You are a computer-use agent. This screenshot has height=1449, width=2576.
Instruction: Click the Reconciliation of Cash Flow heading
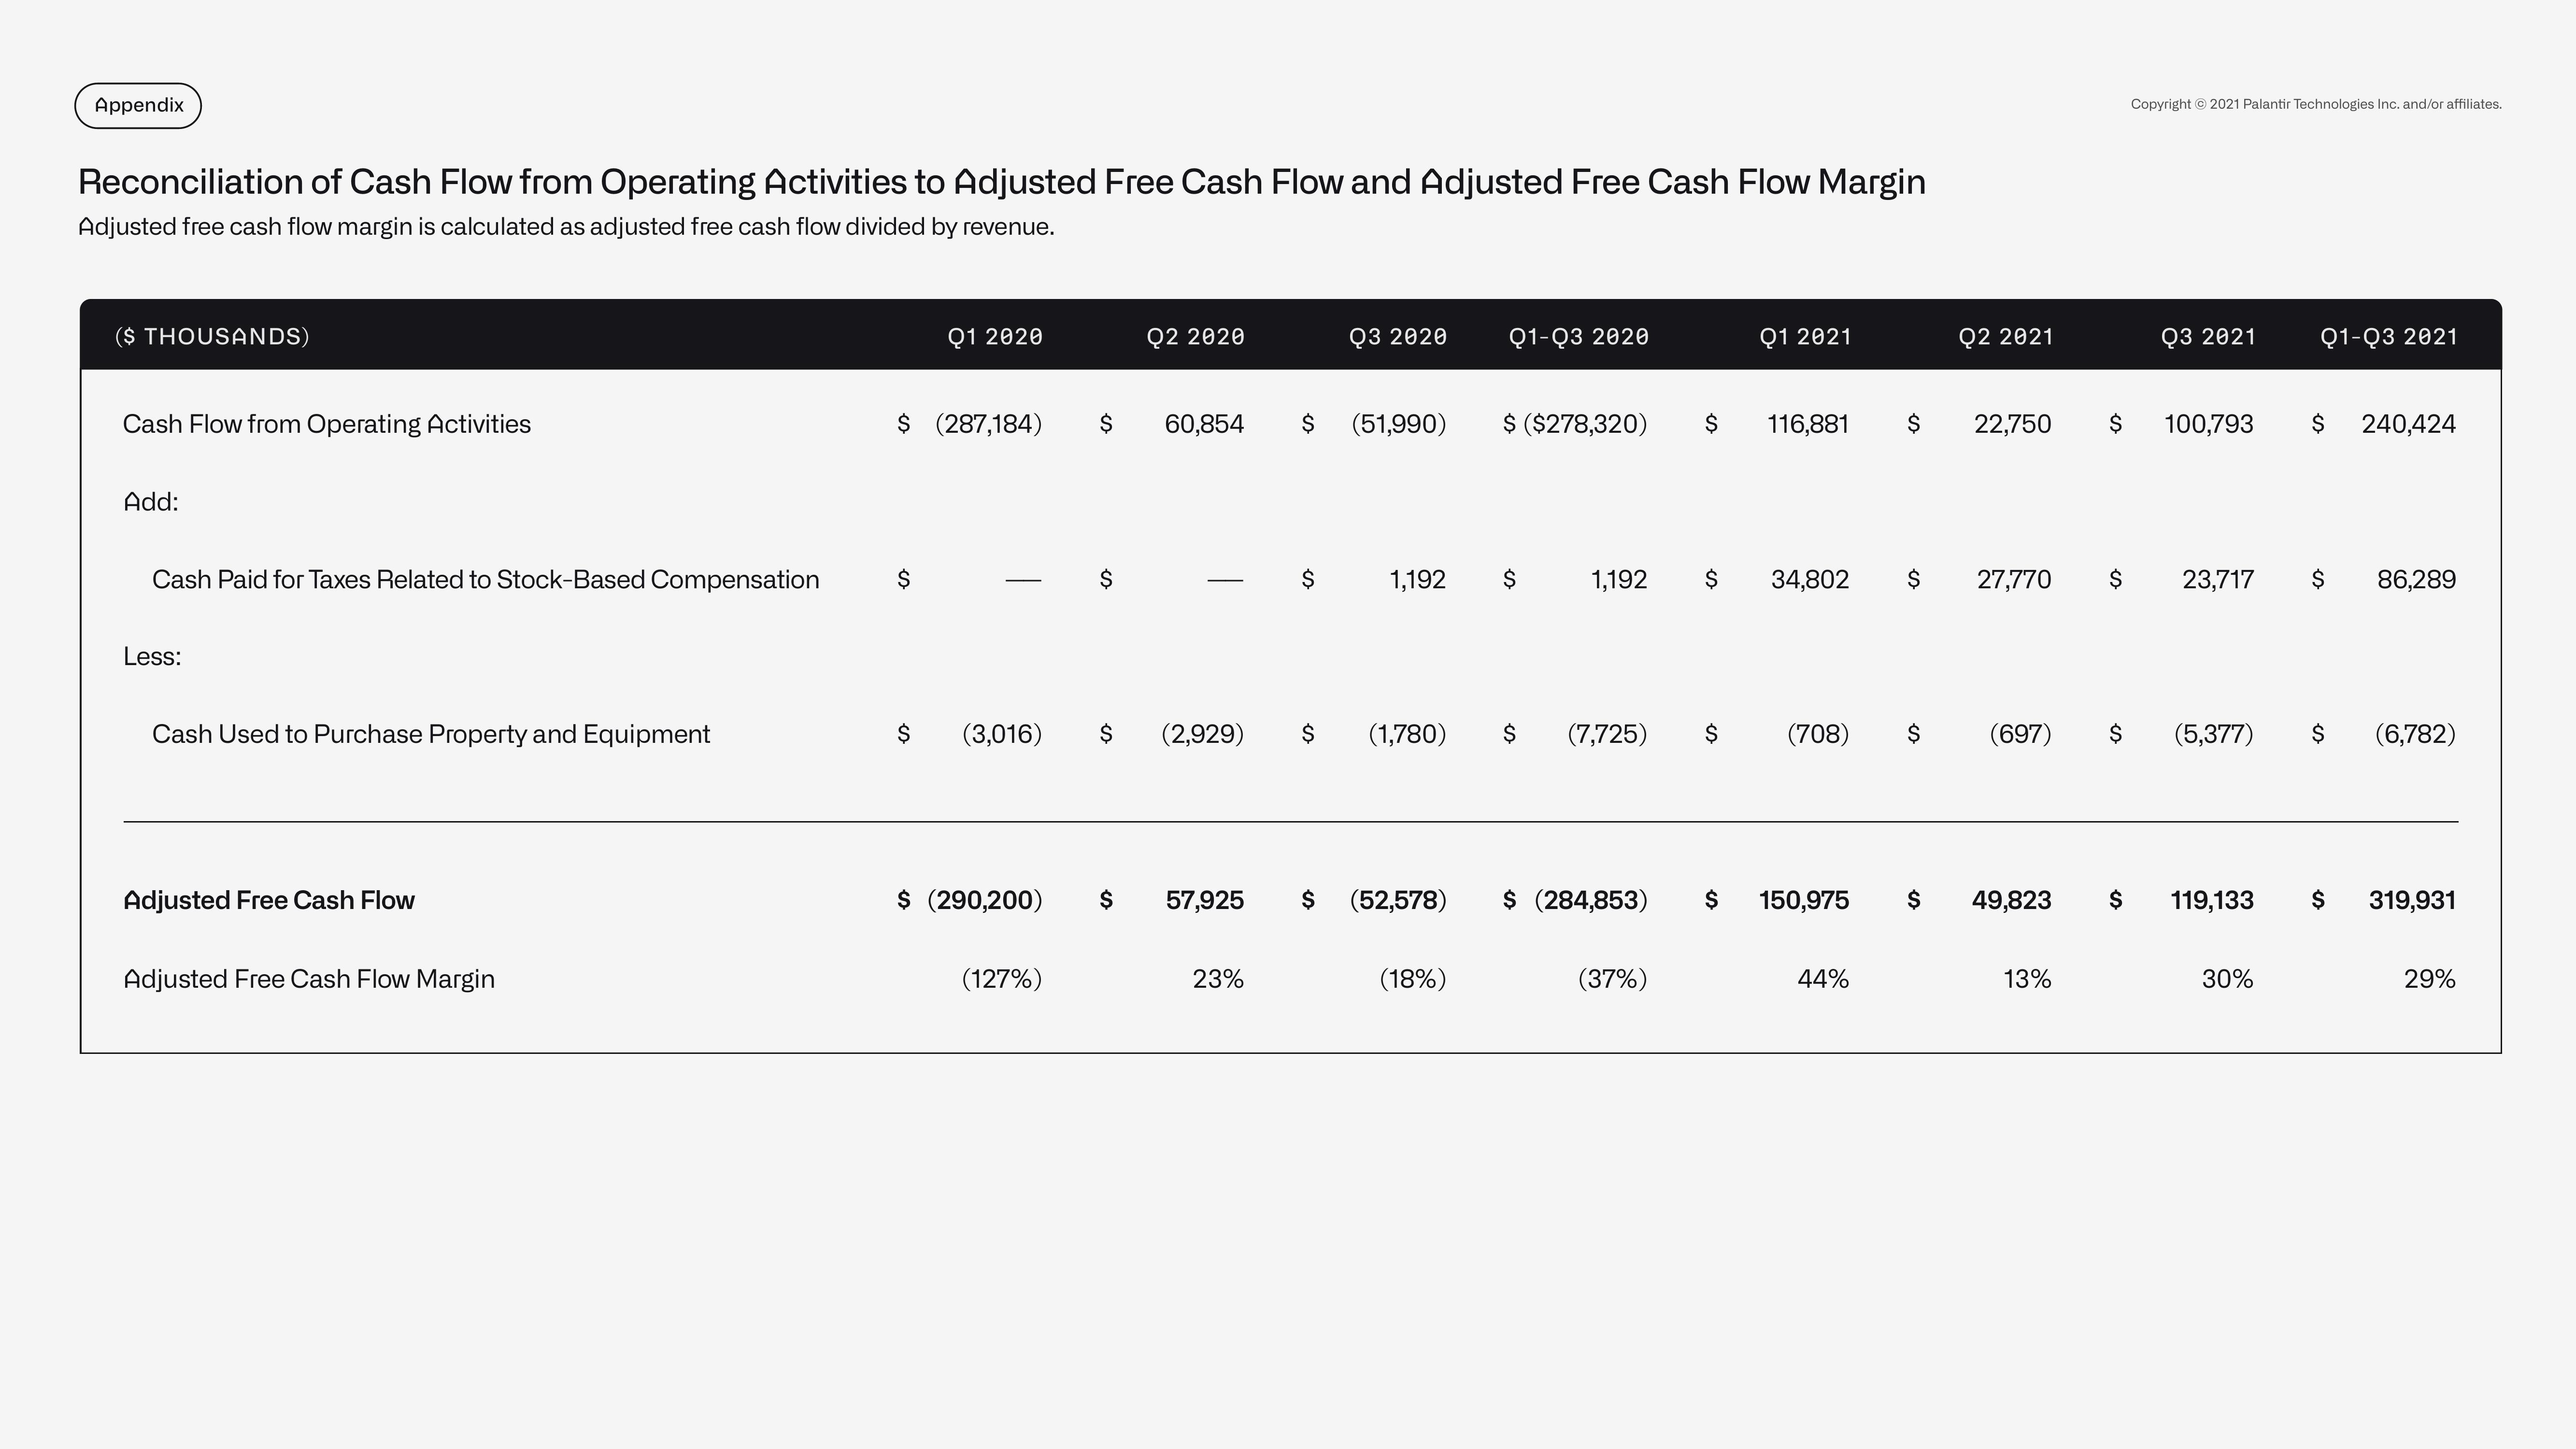pos(1002,182)
